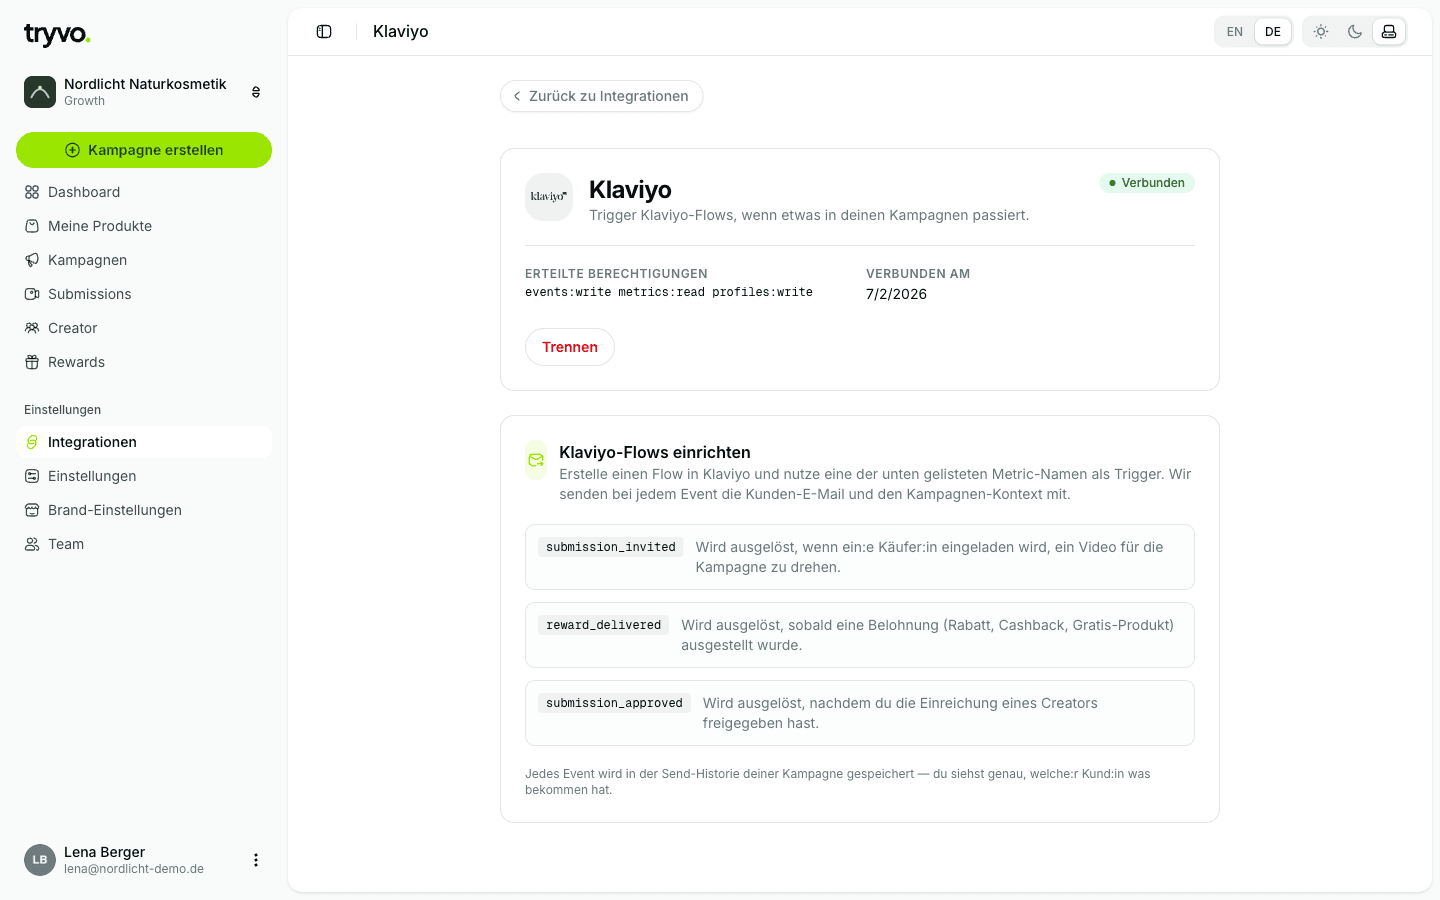
Task: Click the Creator people icon
Action: [32, 328]
